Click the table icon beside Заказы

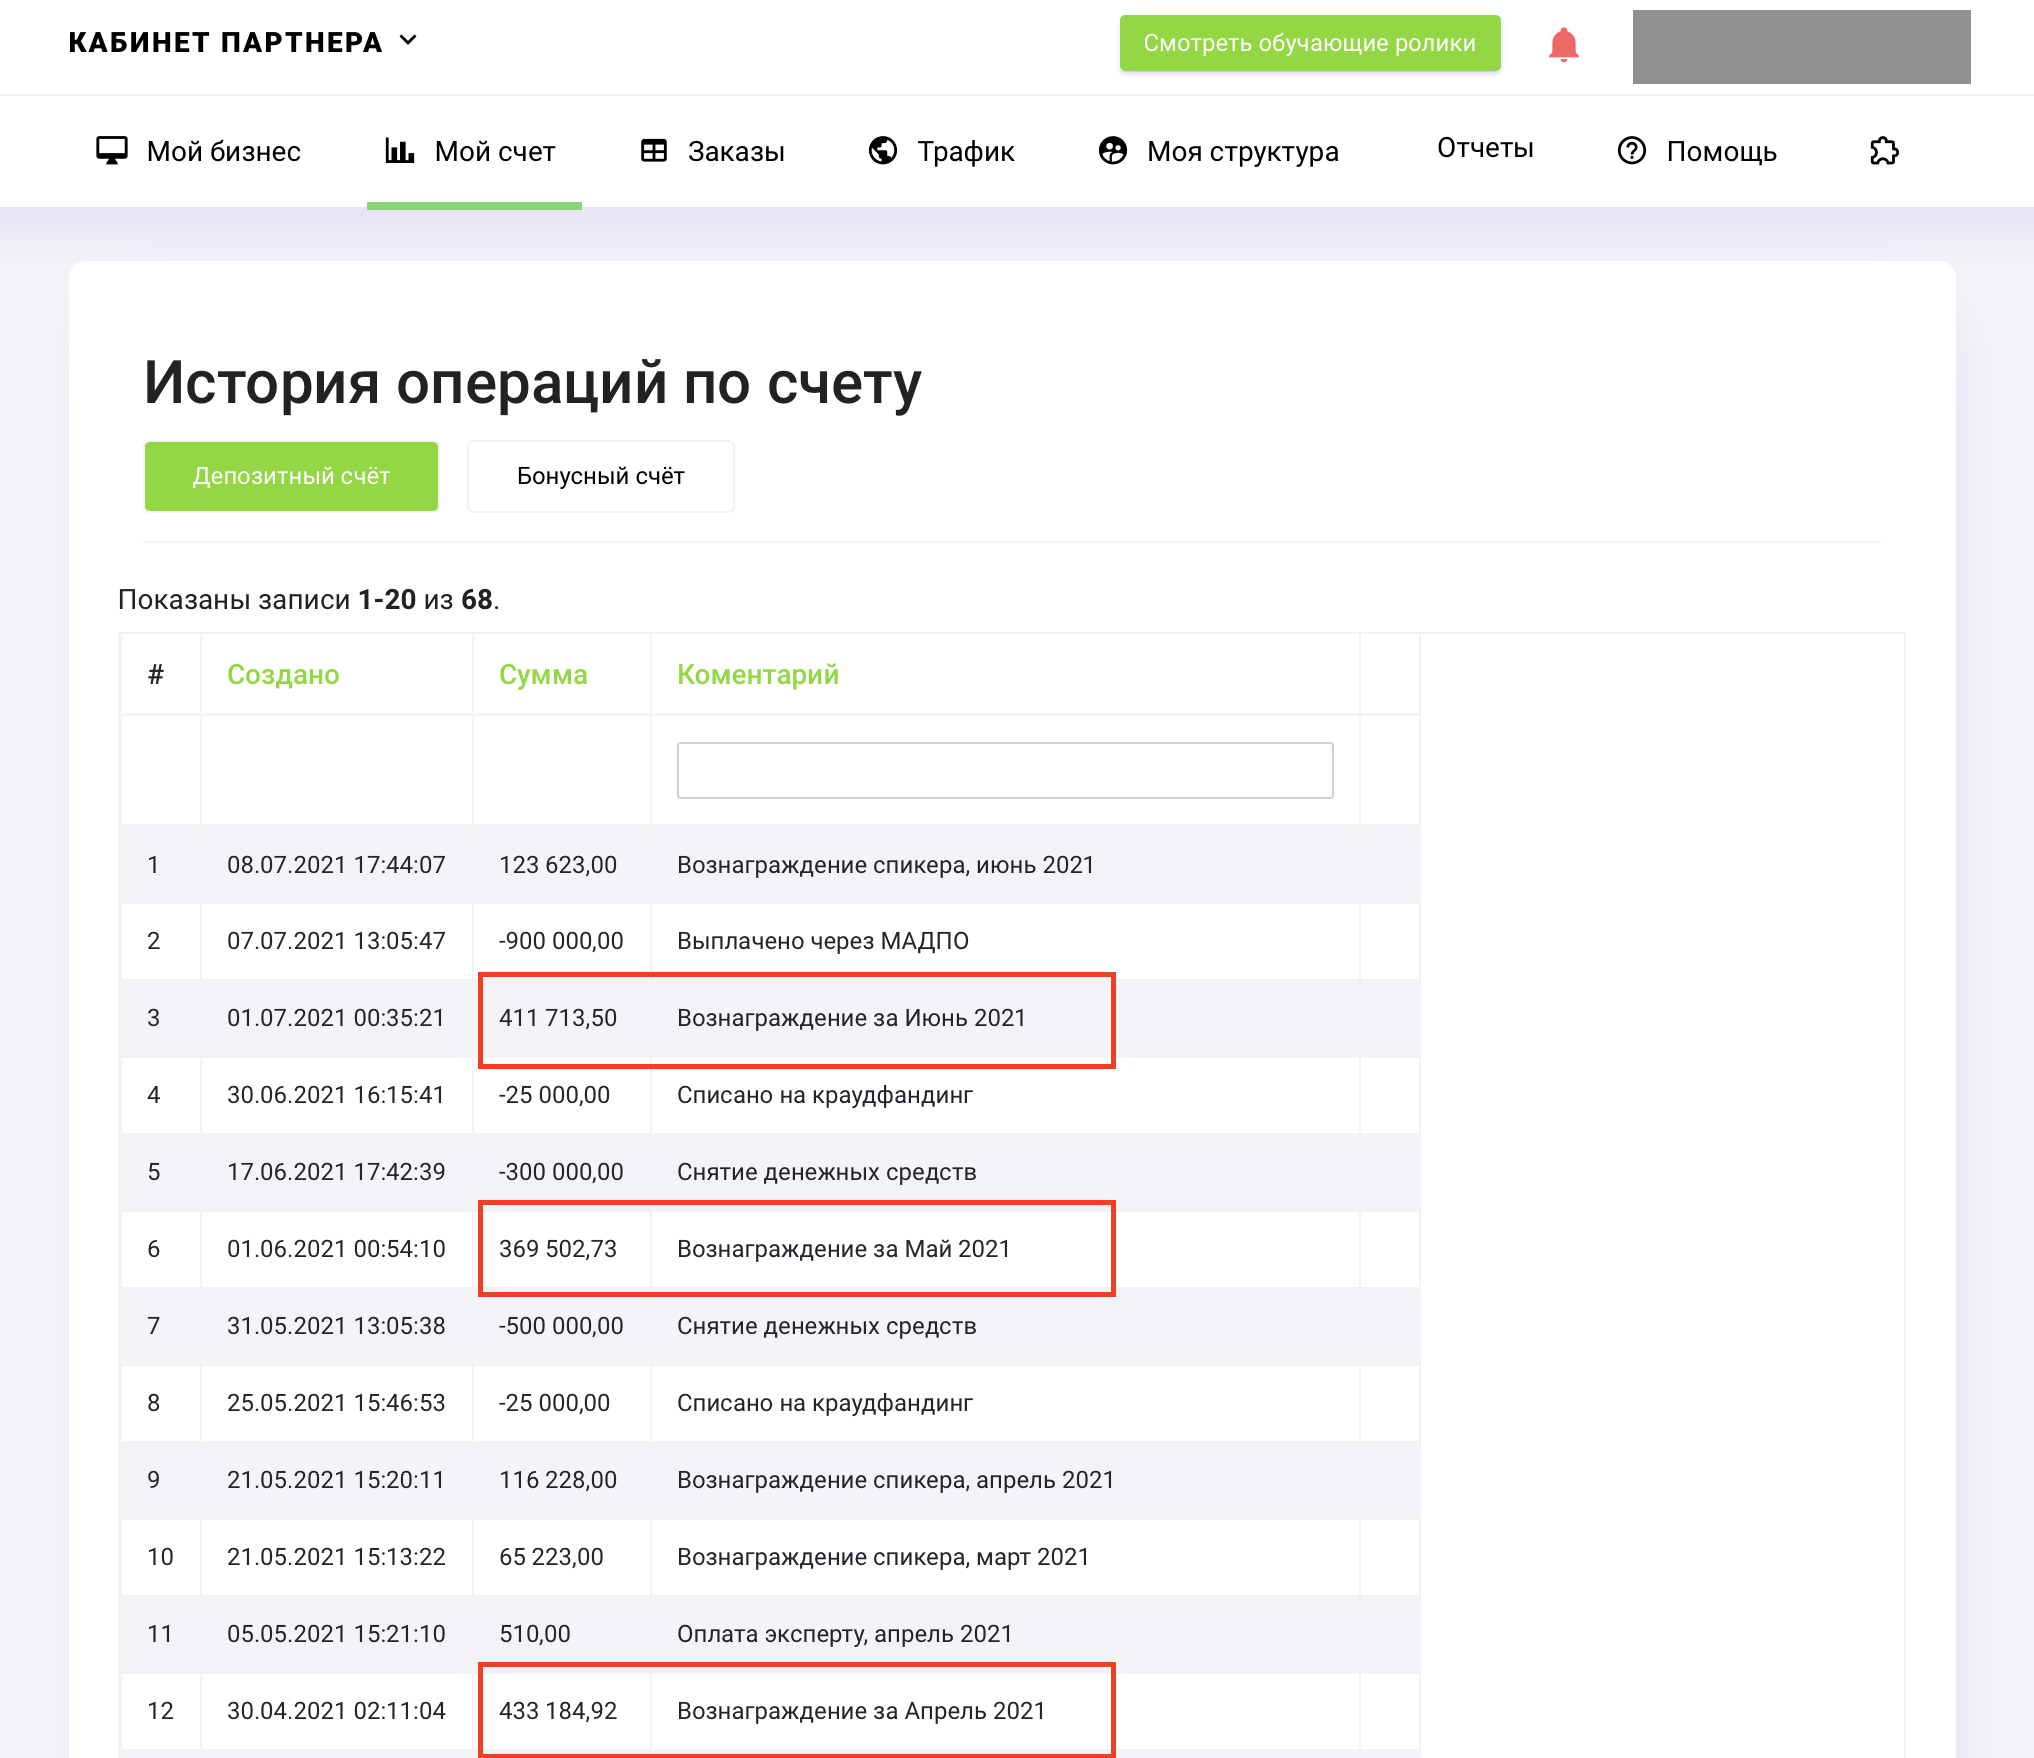pos(654,151)
